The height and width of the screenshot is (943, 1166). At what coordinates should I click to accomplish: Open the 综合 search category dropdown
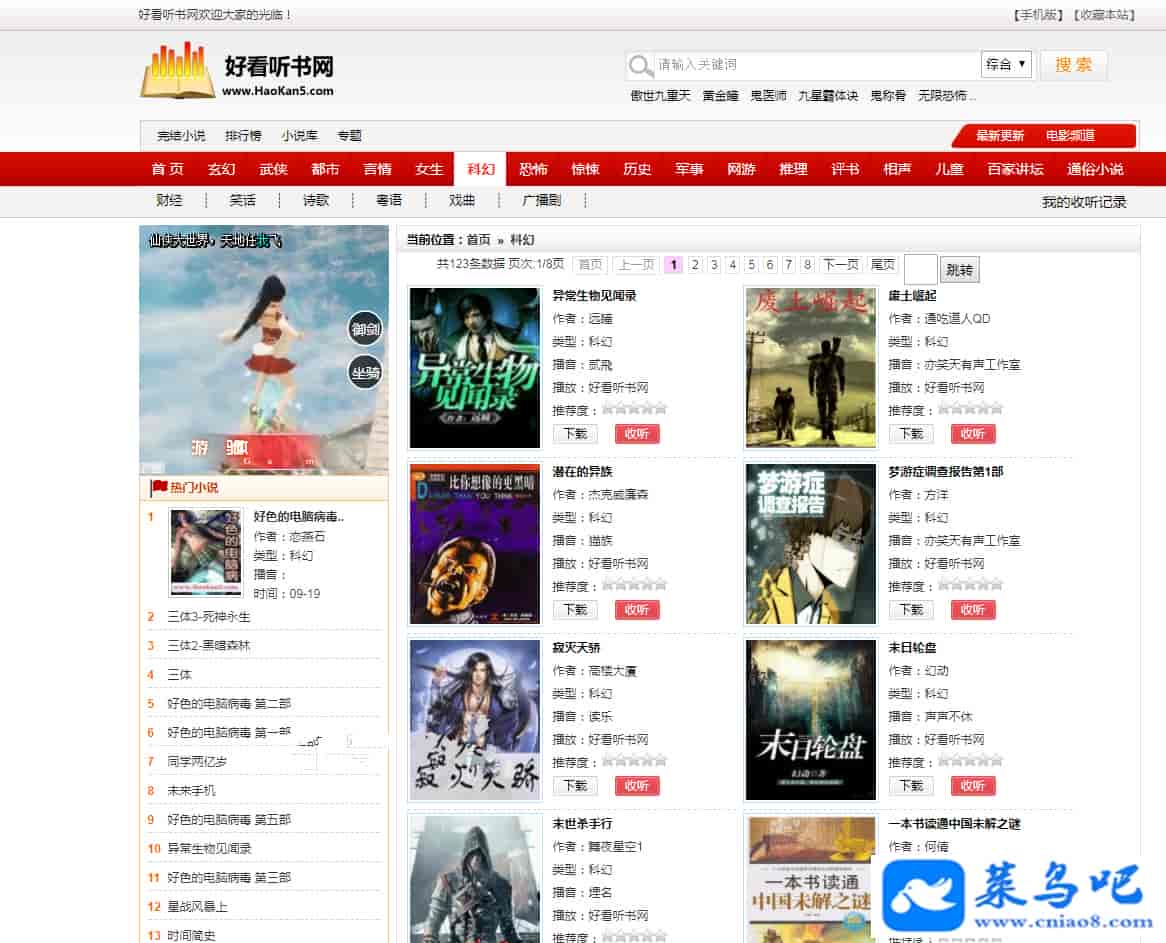coord(1005,65)
